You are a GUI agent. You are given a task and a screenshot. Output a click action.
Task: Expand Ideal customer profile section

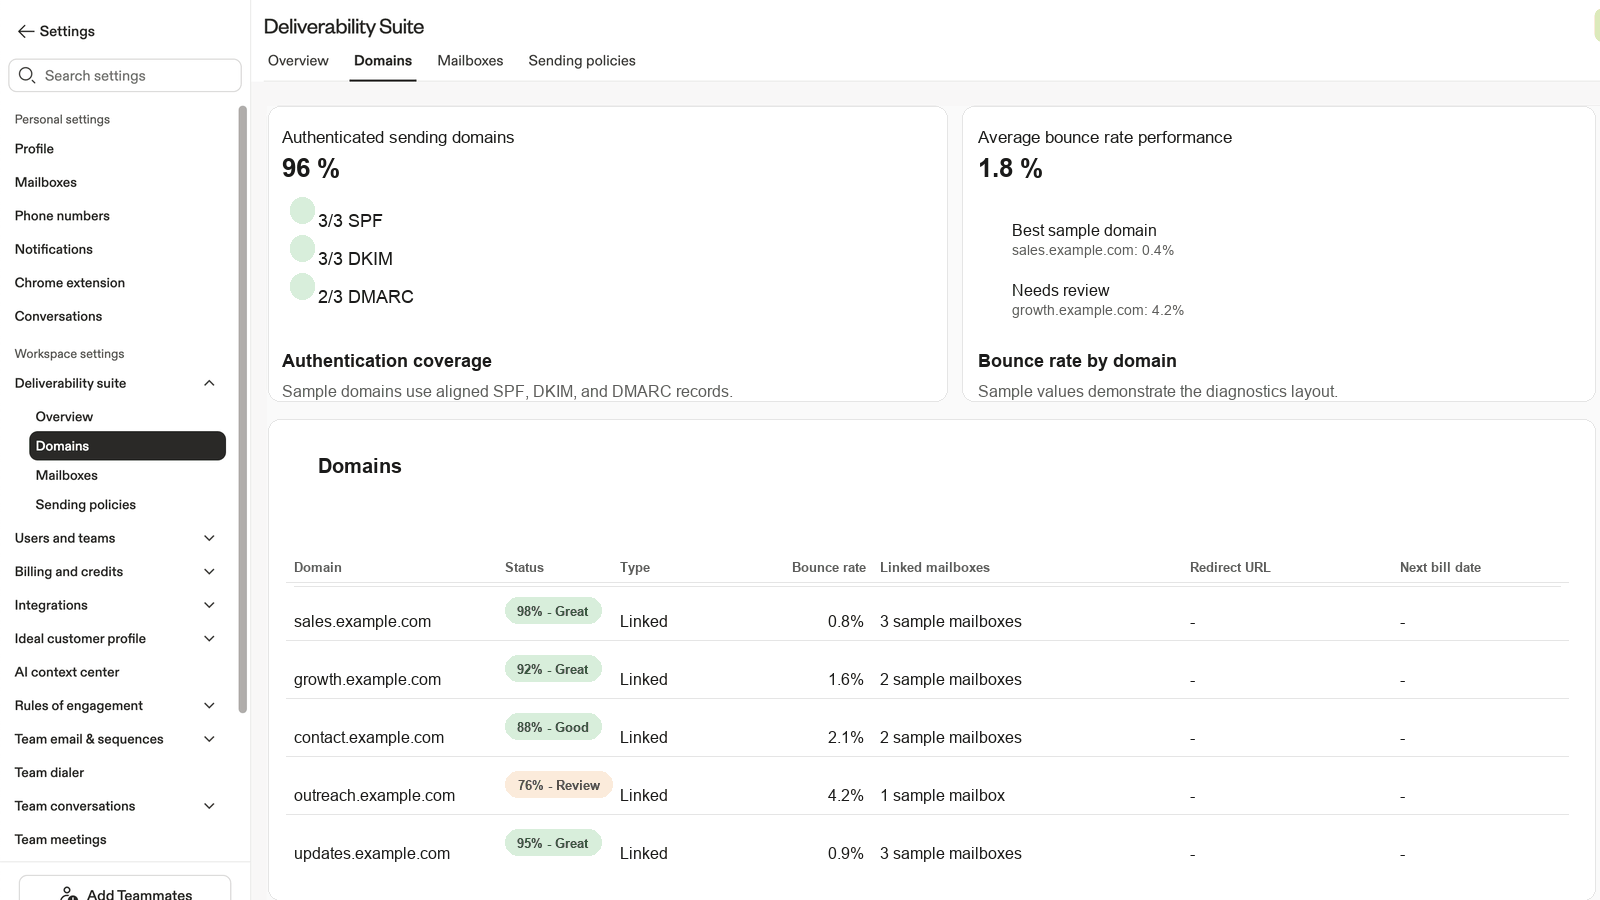click(x=209, y=639)
